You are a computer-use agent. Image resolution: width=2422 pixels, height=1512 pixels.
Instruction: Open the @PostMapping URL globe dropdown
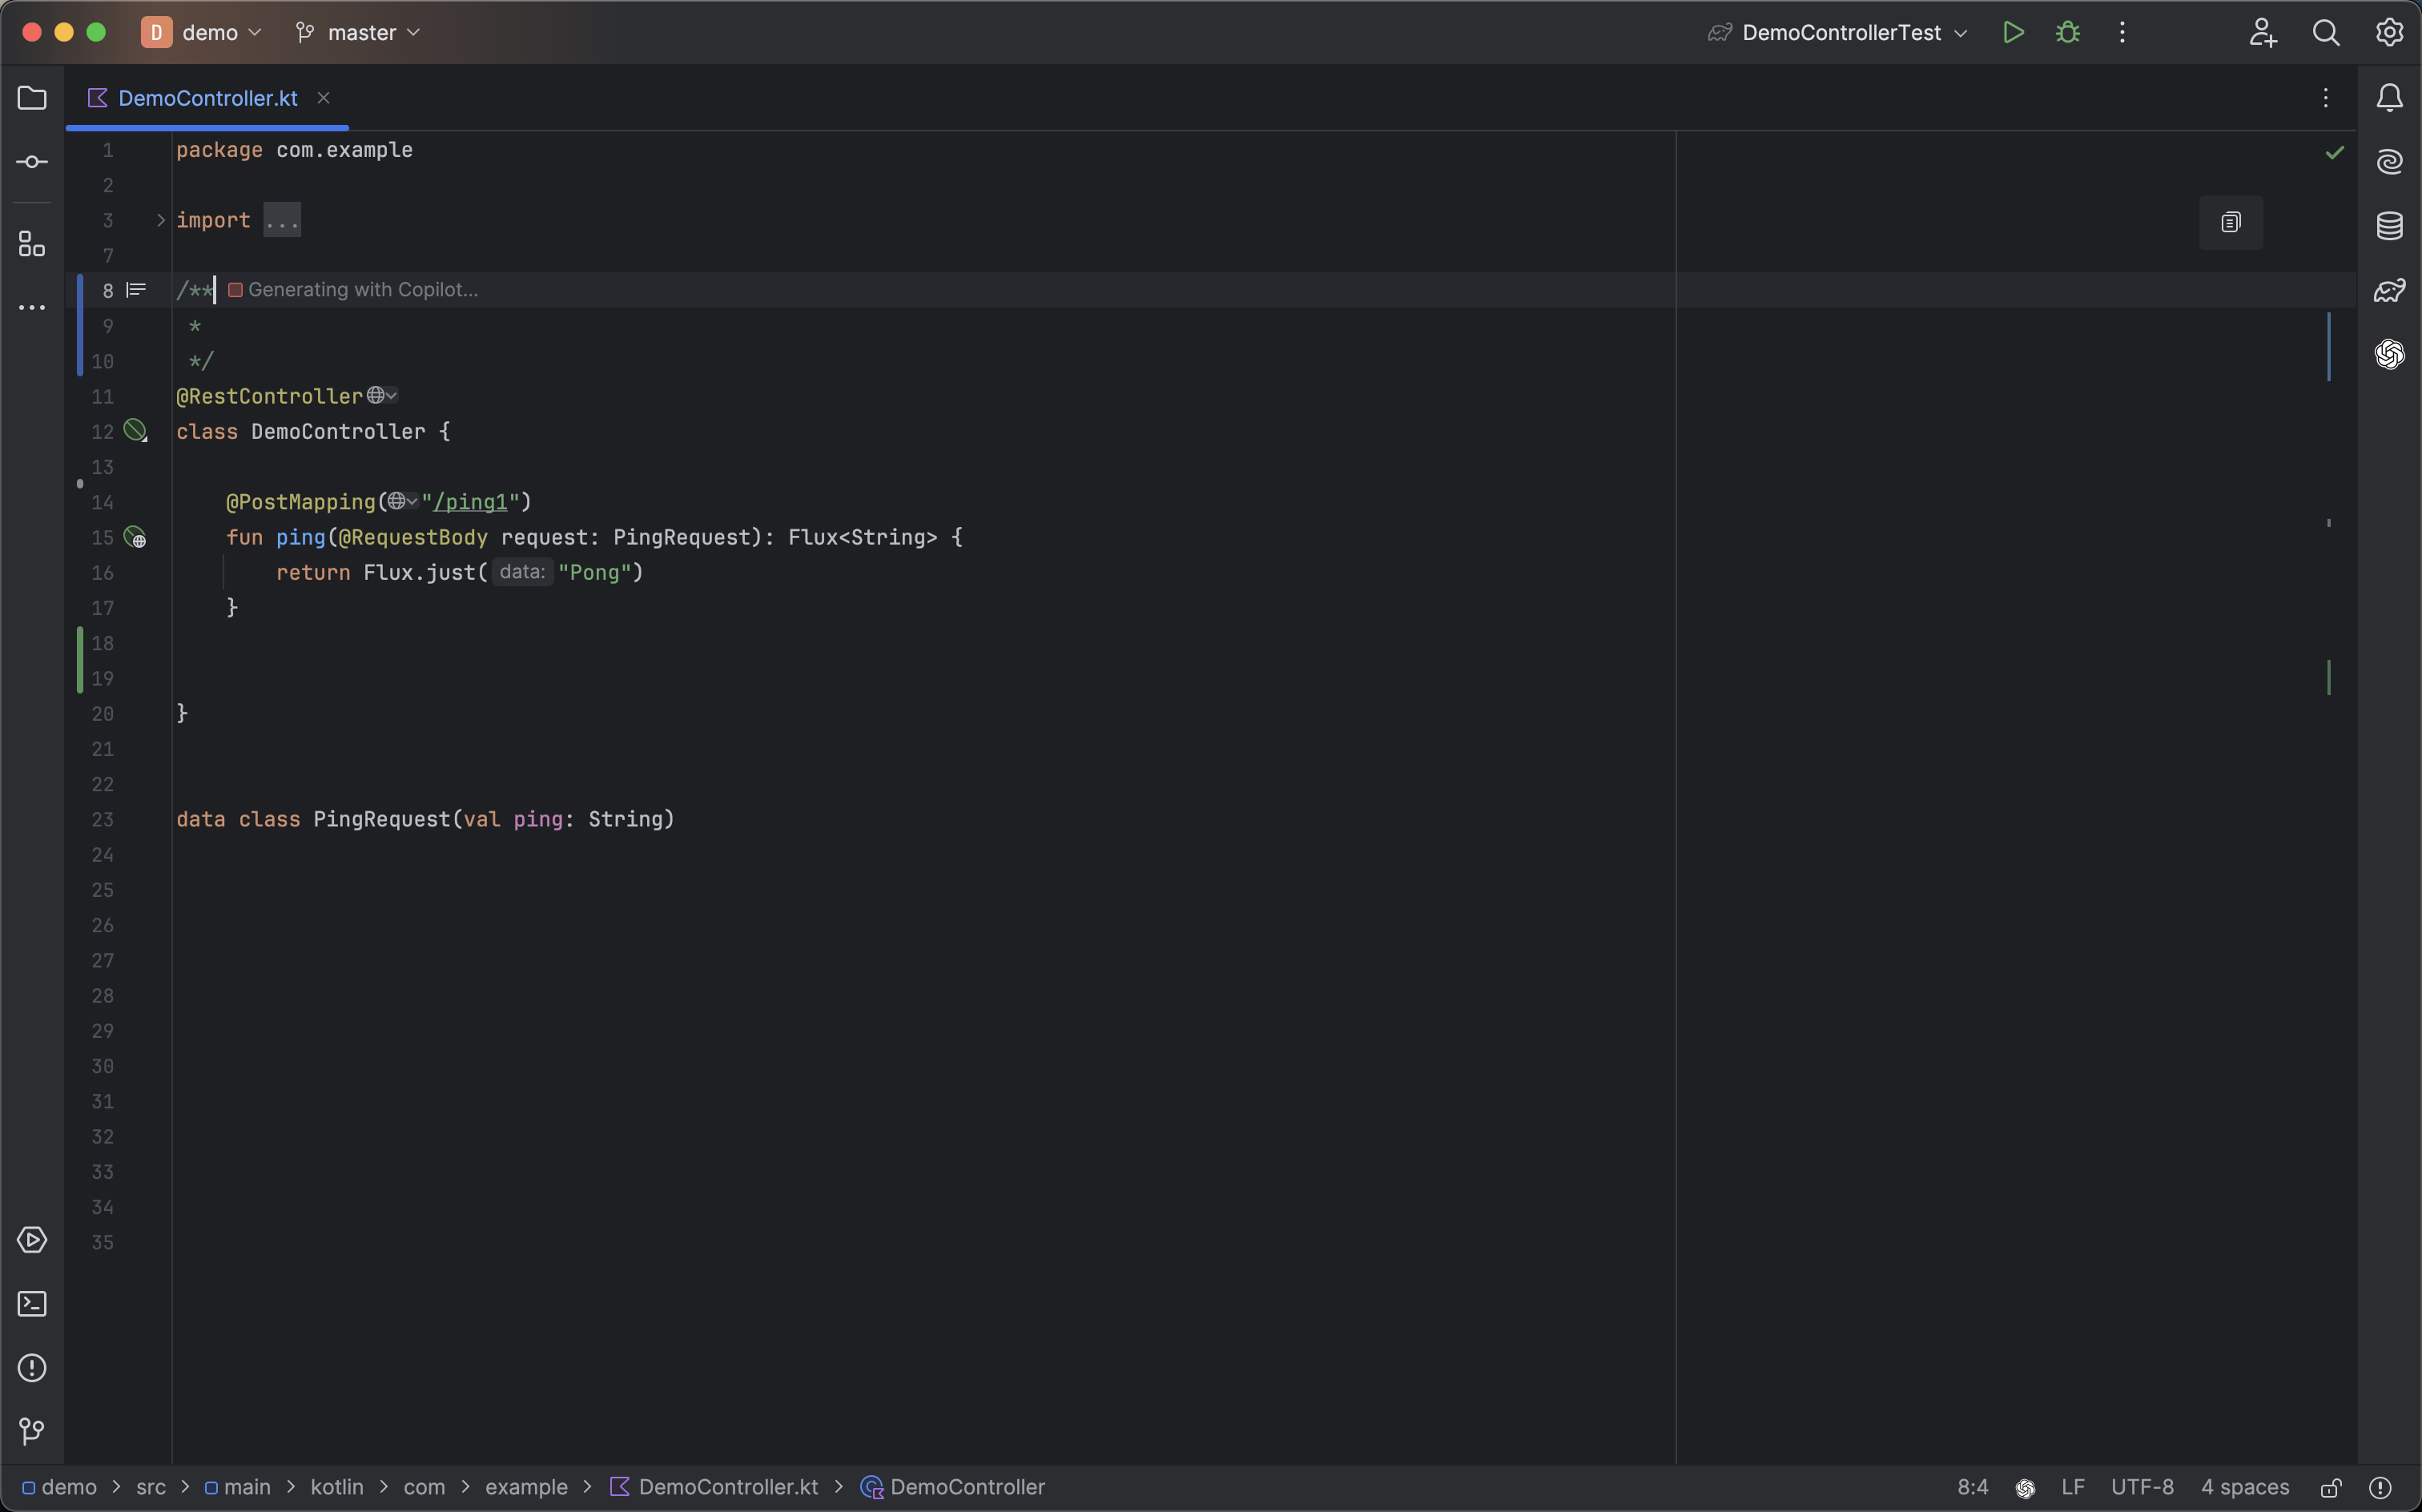[403, 501]
